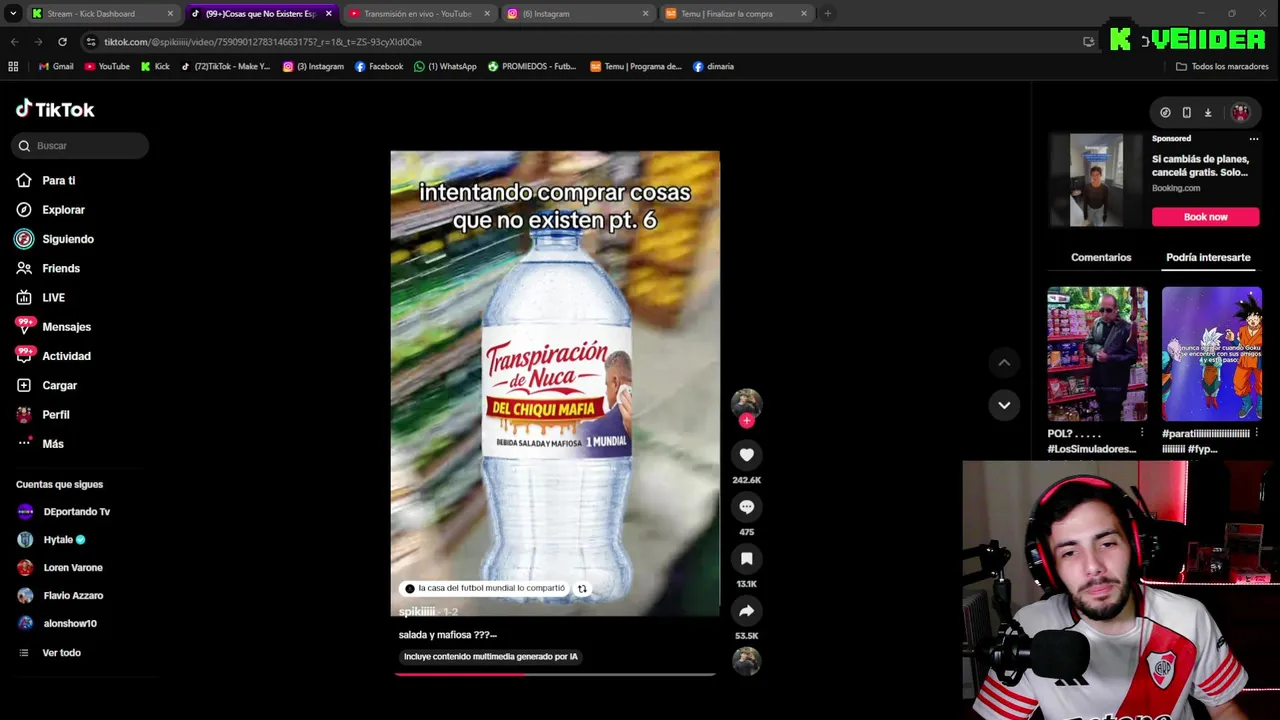Open the YouTube bookmark

(107, 67)
